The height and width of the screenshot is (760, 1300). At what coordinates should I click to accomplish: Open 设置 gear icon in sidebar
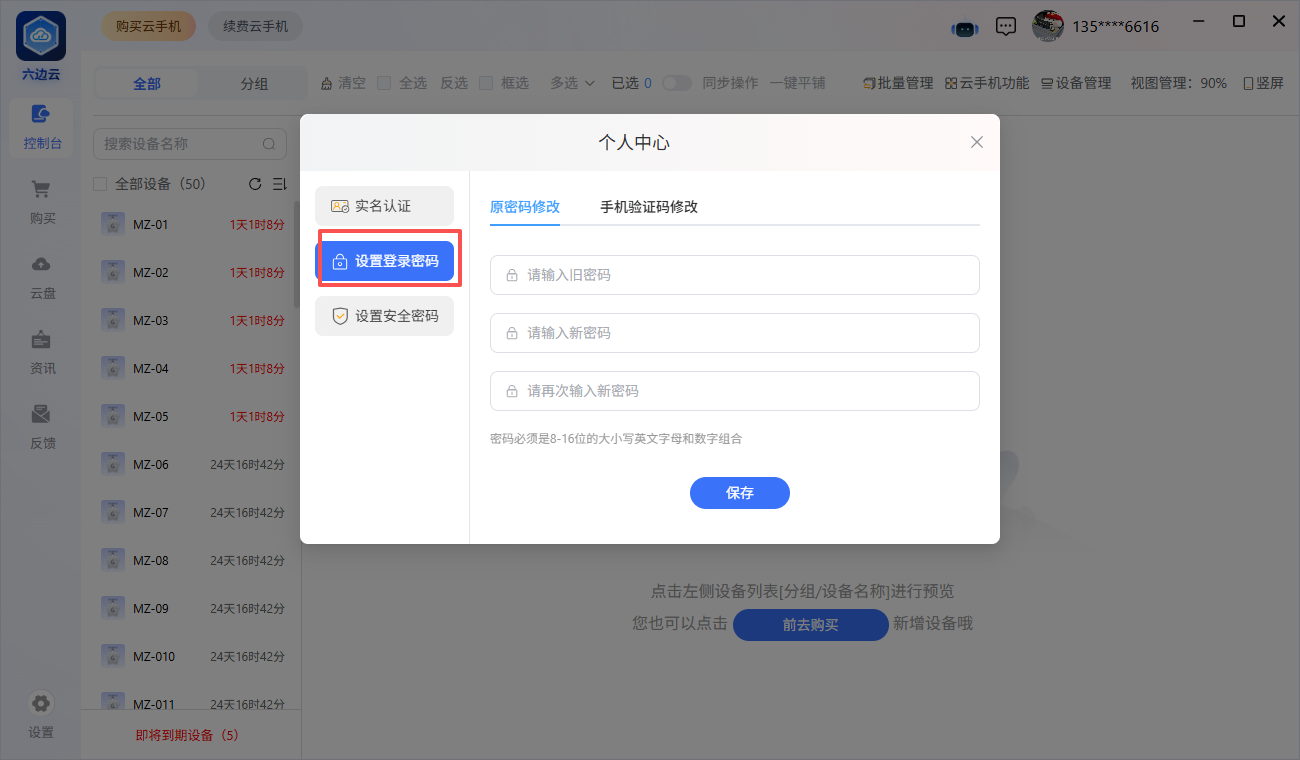[x=41, y=704]
